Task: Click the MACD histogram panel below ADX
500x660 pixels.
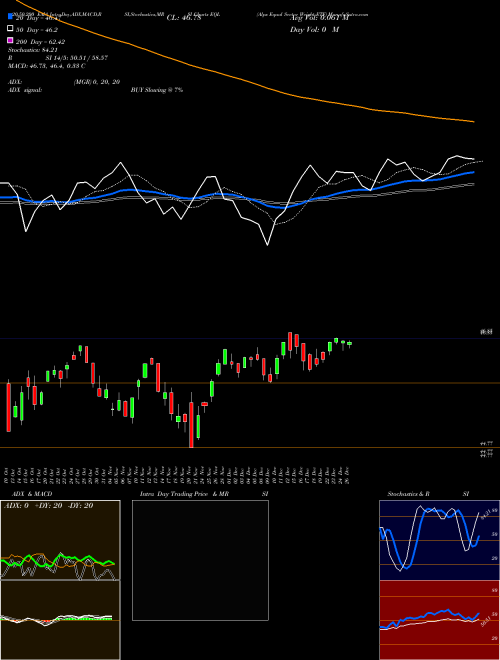Action: tap(60, 620)
